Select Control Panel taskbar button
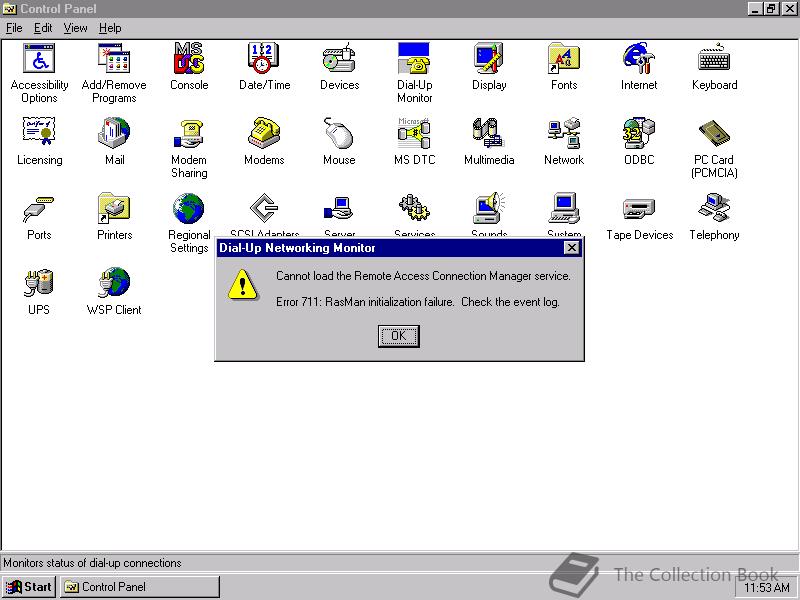This screenshot has height=600, width=800. pos(140,587)
